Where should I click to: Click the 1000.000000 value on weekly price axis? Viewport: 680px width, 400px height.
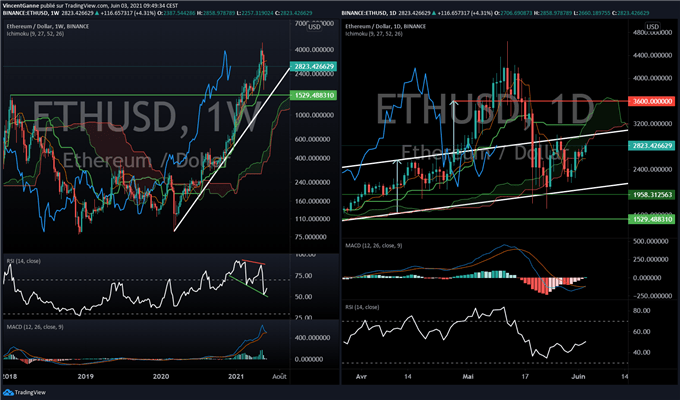coord(314,115)
